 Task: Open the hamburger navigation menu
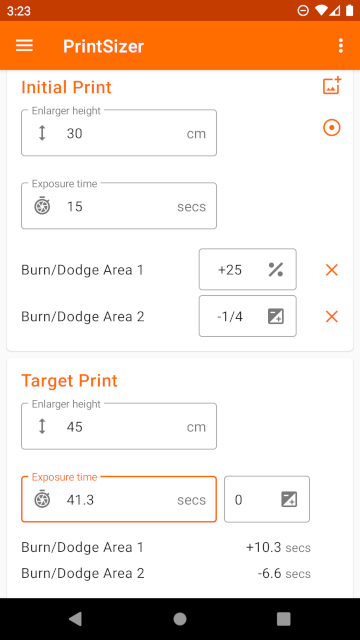pos(24,46)
